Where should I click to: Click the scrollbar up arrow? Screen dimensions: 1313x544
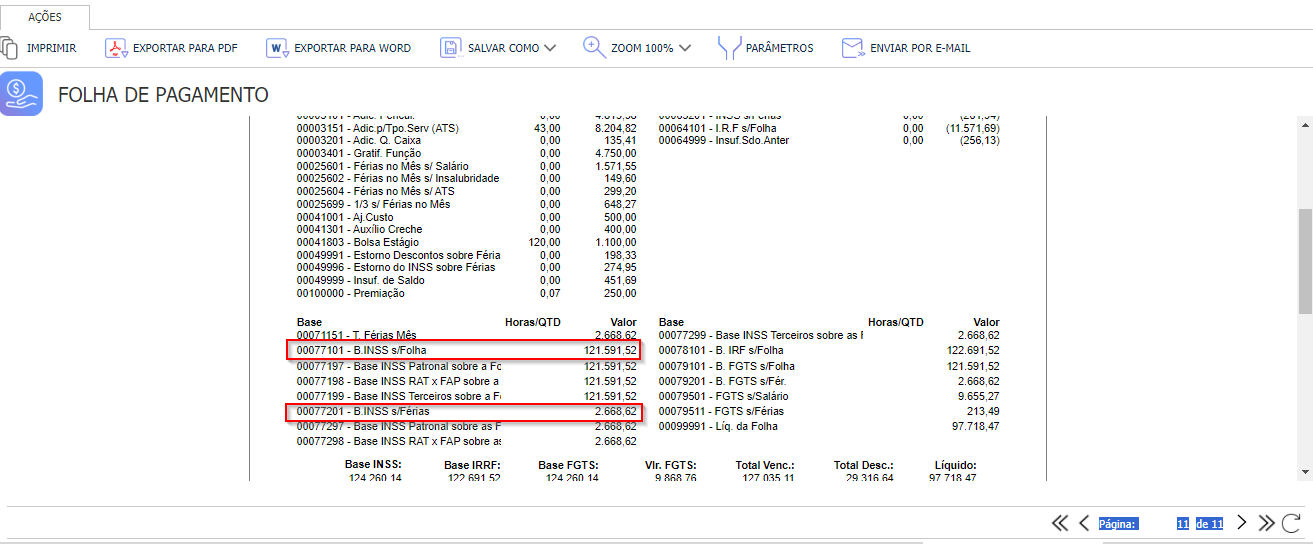(1304, 124)
